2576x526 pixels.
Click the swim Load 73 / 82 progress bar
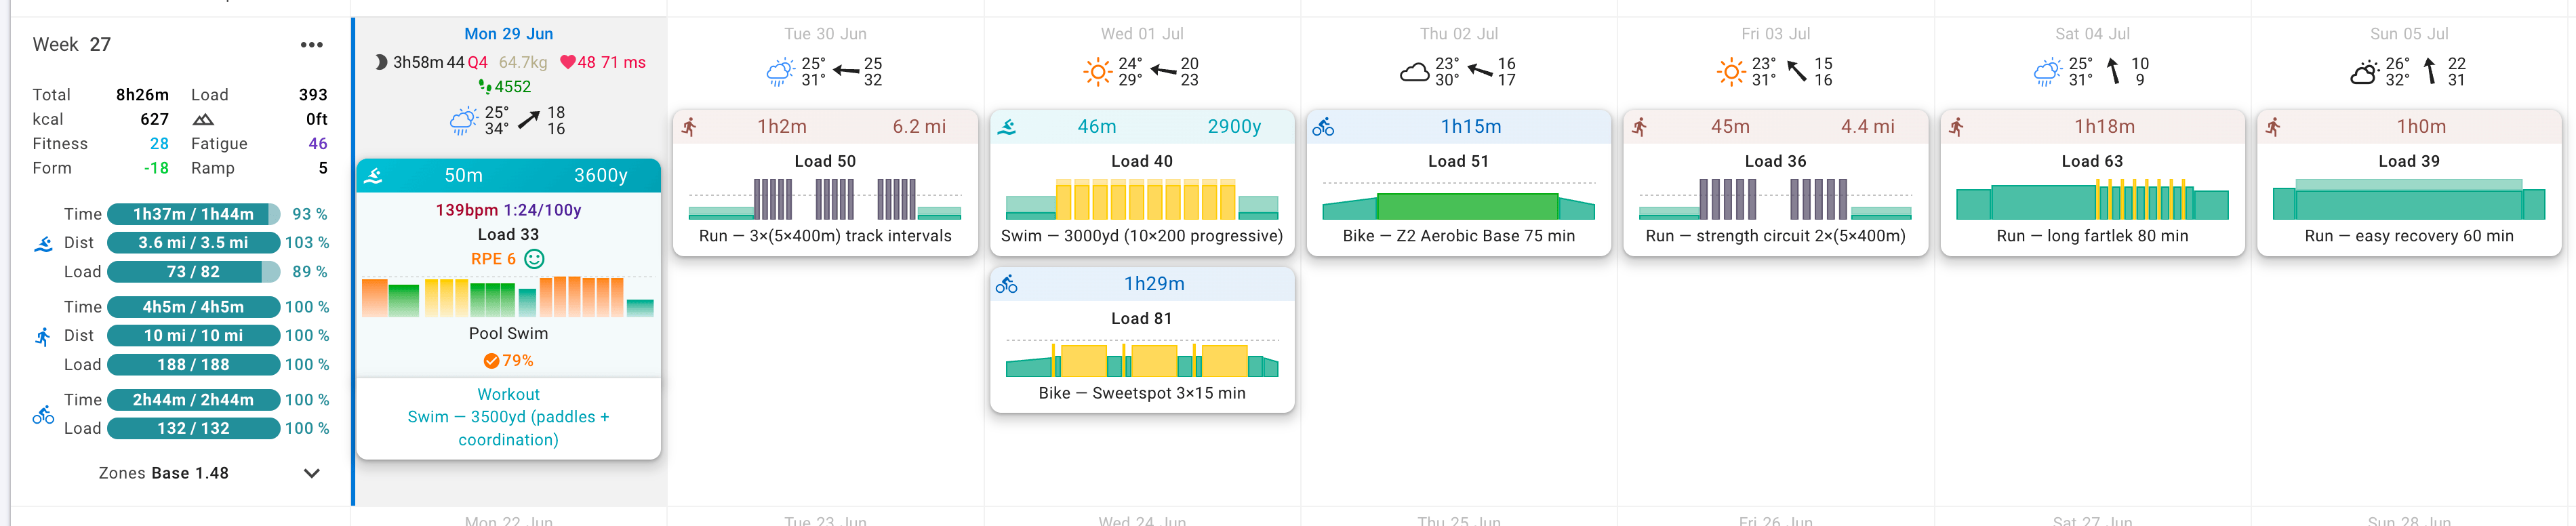(193, 272)
